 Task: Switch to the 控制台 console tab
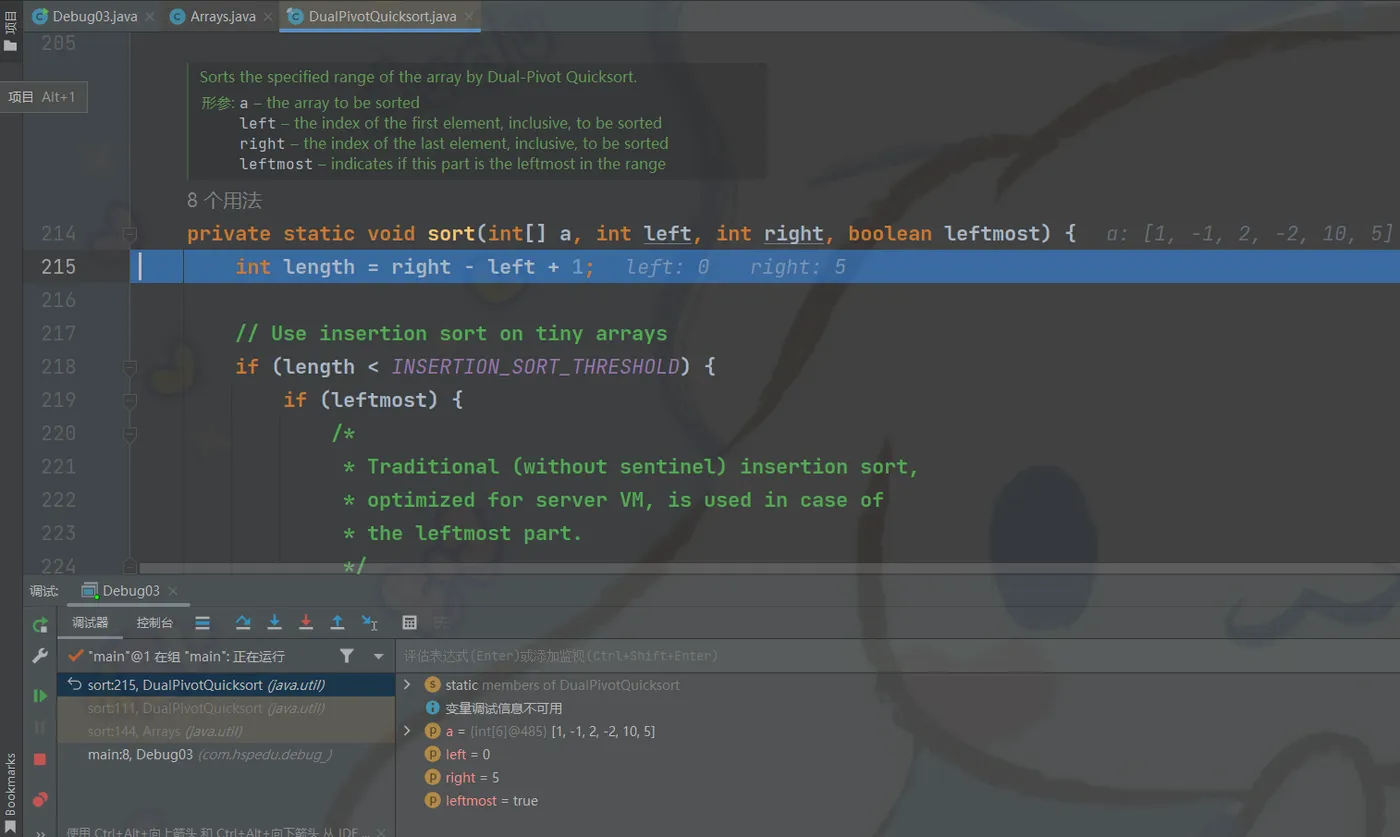click(x=154, y=623)
